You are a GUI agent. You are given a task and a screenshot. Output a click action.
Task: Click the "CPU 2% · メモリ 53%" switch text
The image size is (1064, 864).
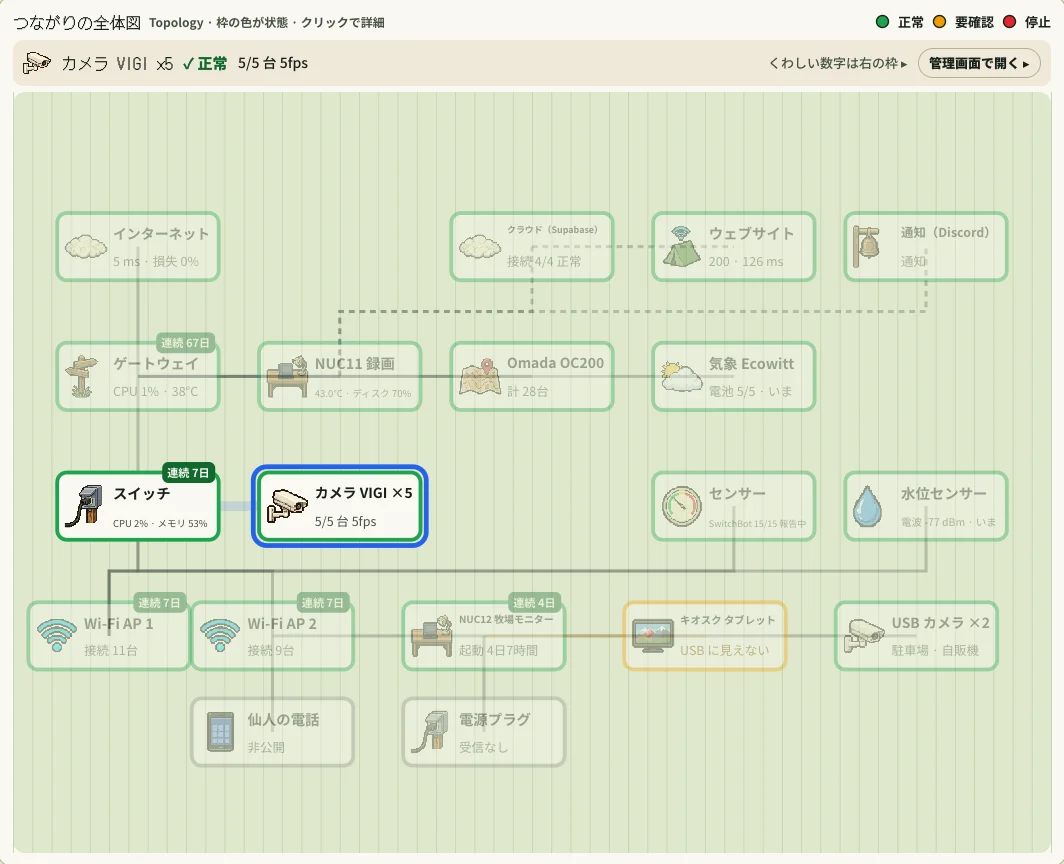[160, 523]
